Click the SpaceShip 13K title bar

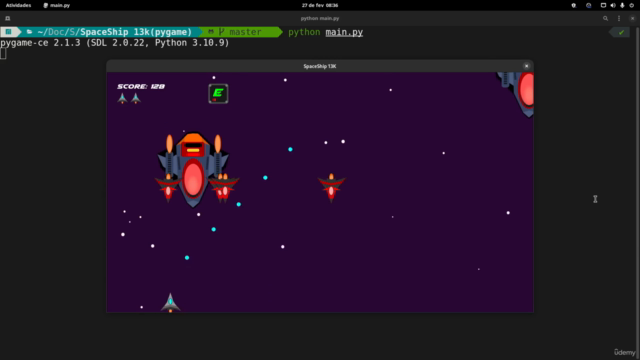point(320,66)
